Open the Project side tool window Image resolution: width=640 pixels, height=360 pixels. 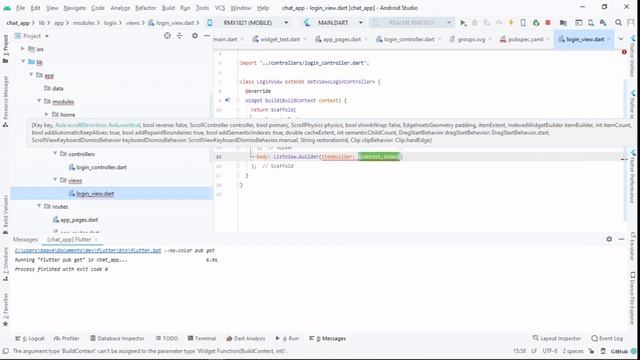[5, 49]
